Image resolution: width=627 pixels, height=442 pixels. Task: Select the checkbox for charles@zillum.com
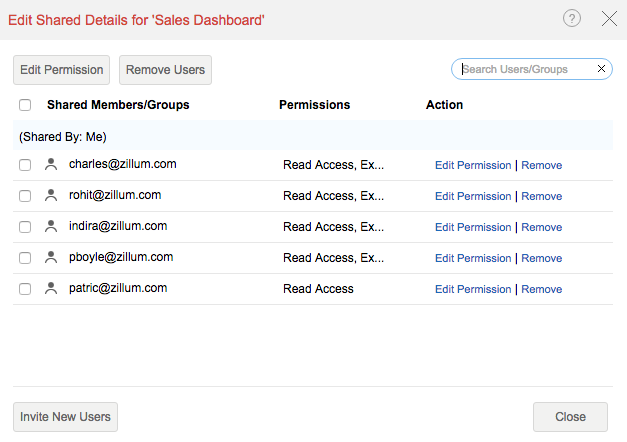pos(25,165)
